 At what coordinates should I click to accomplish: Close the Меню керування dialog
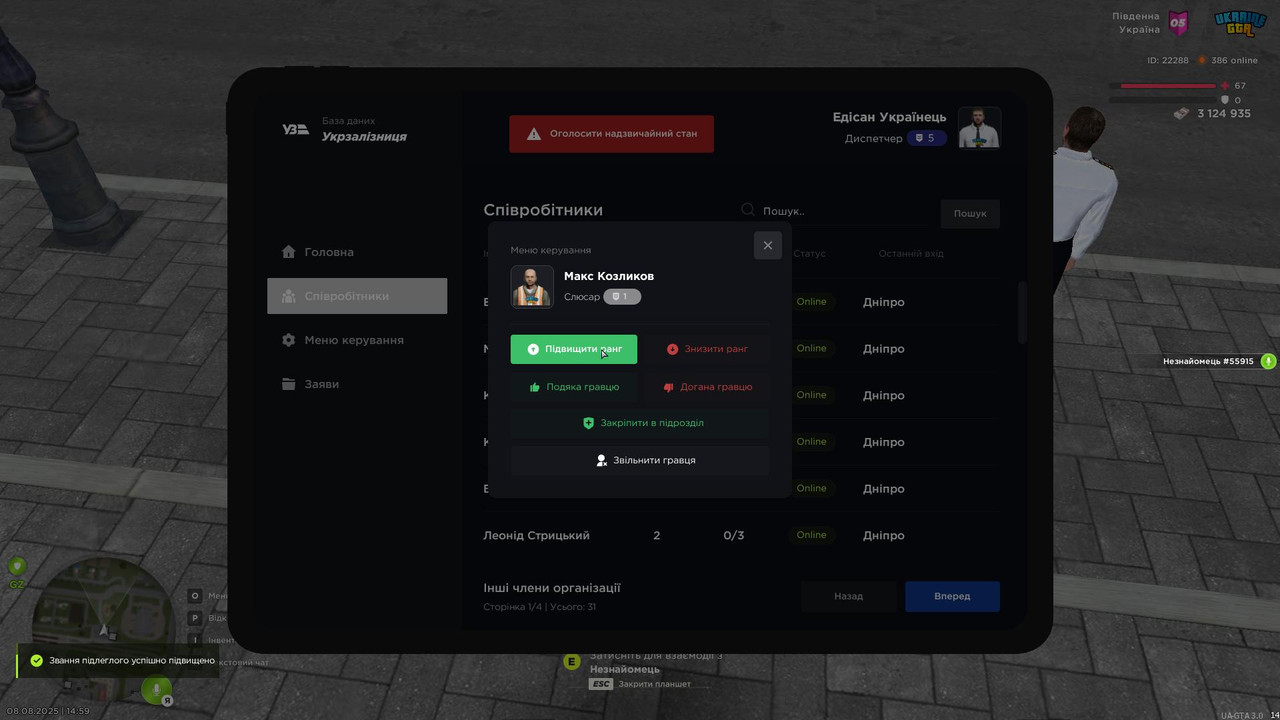click(767, 245)
